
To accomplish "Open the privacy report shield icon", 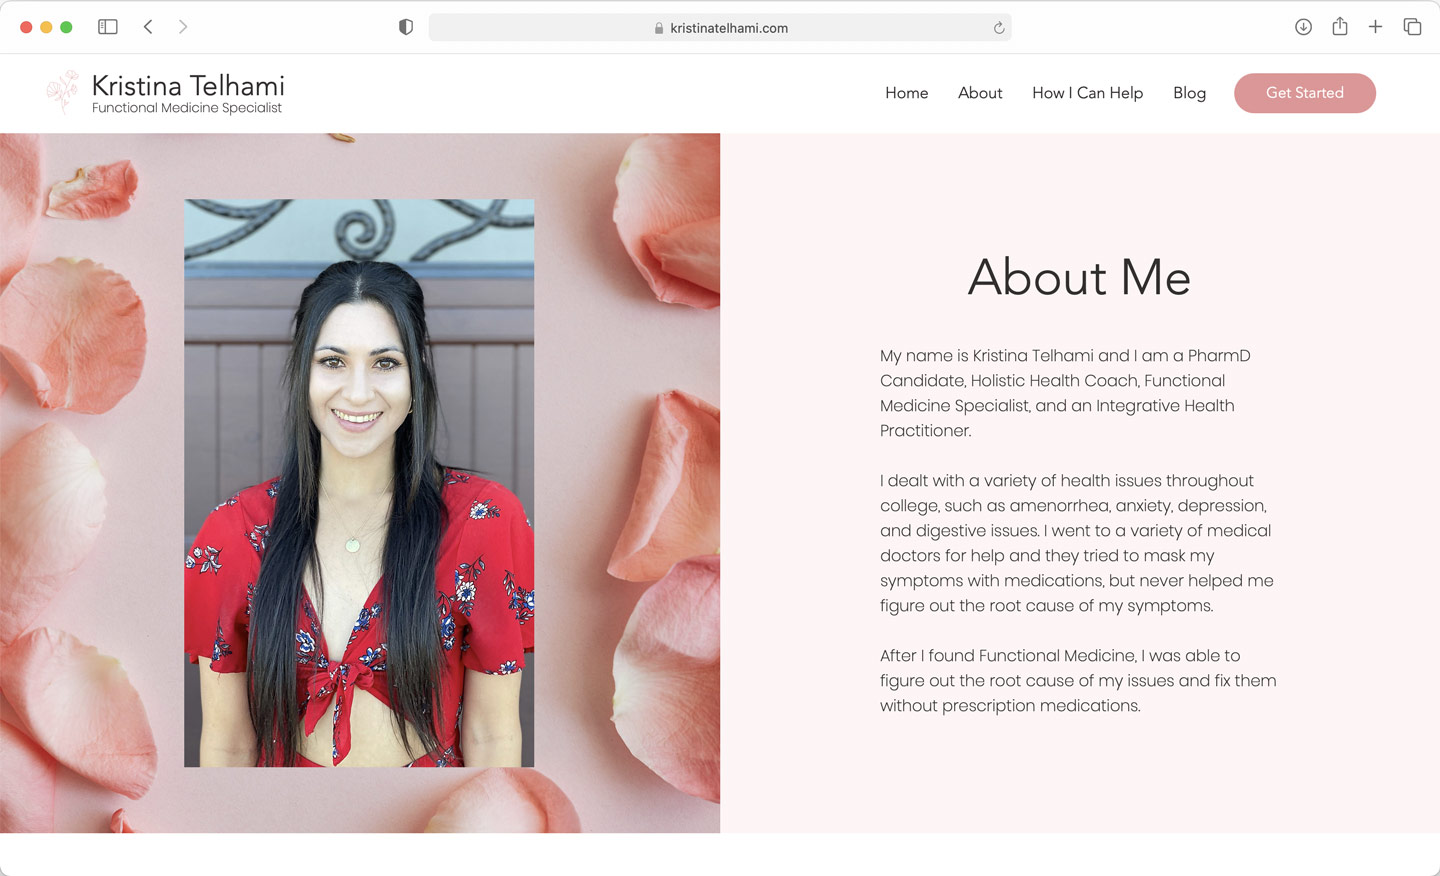I will pyautogui.click(x=406, y=27).
